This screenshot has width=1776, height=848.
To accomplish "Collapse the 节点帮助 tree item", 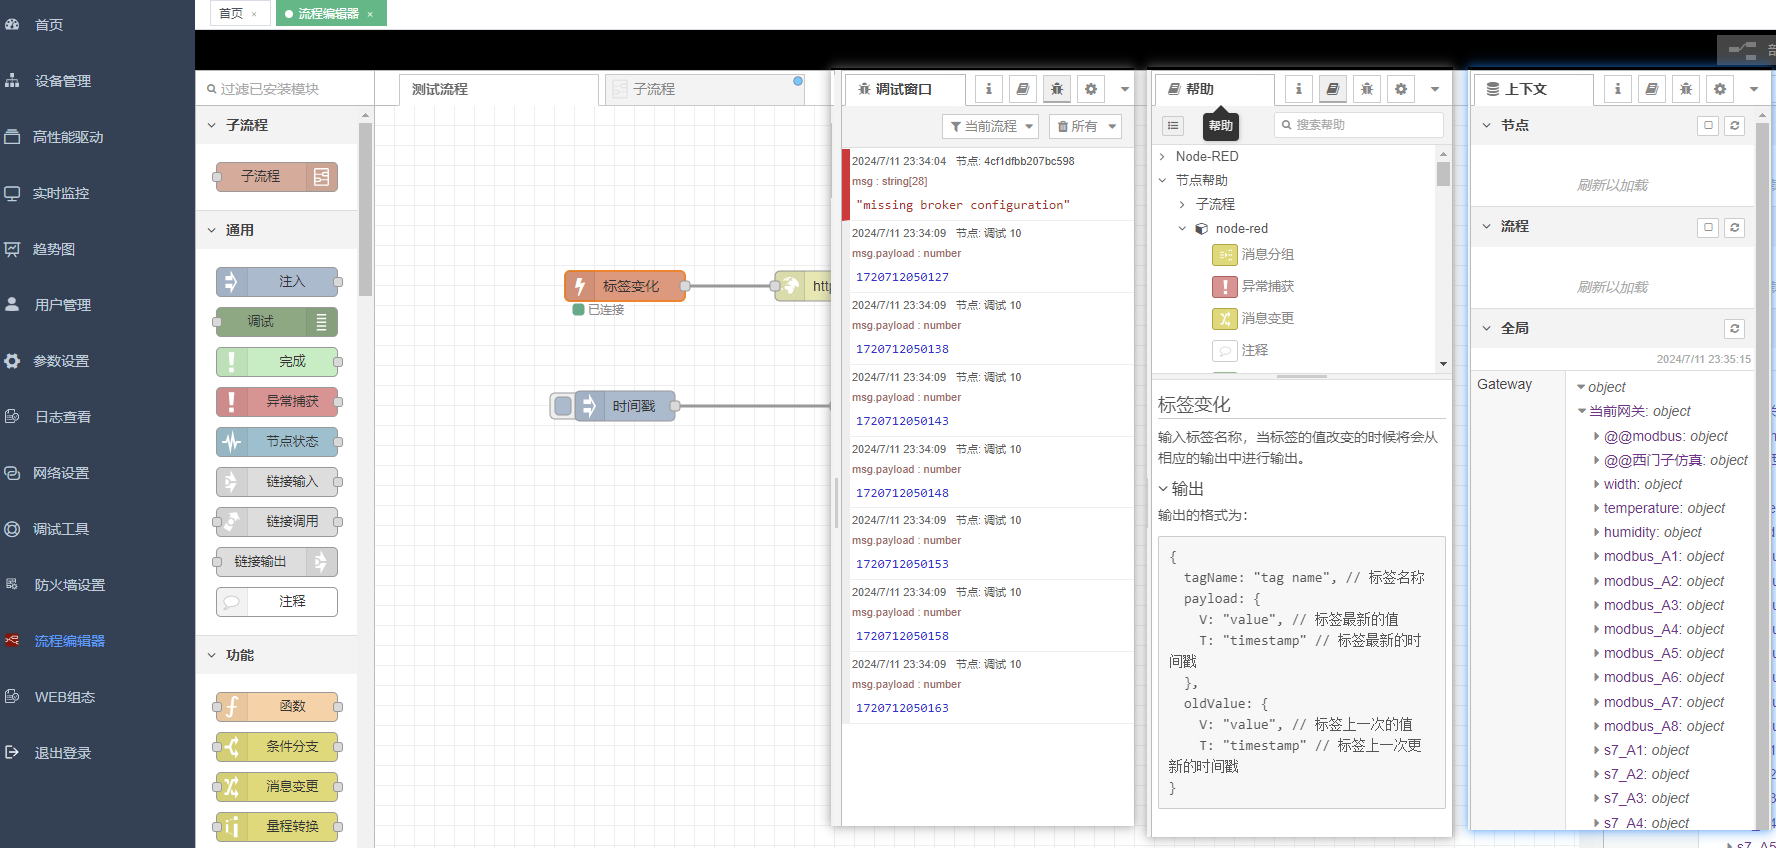I will (x=1163, y=180).
